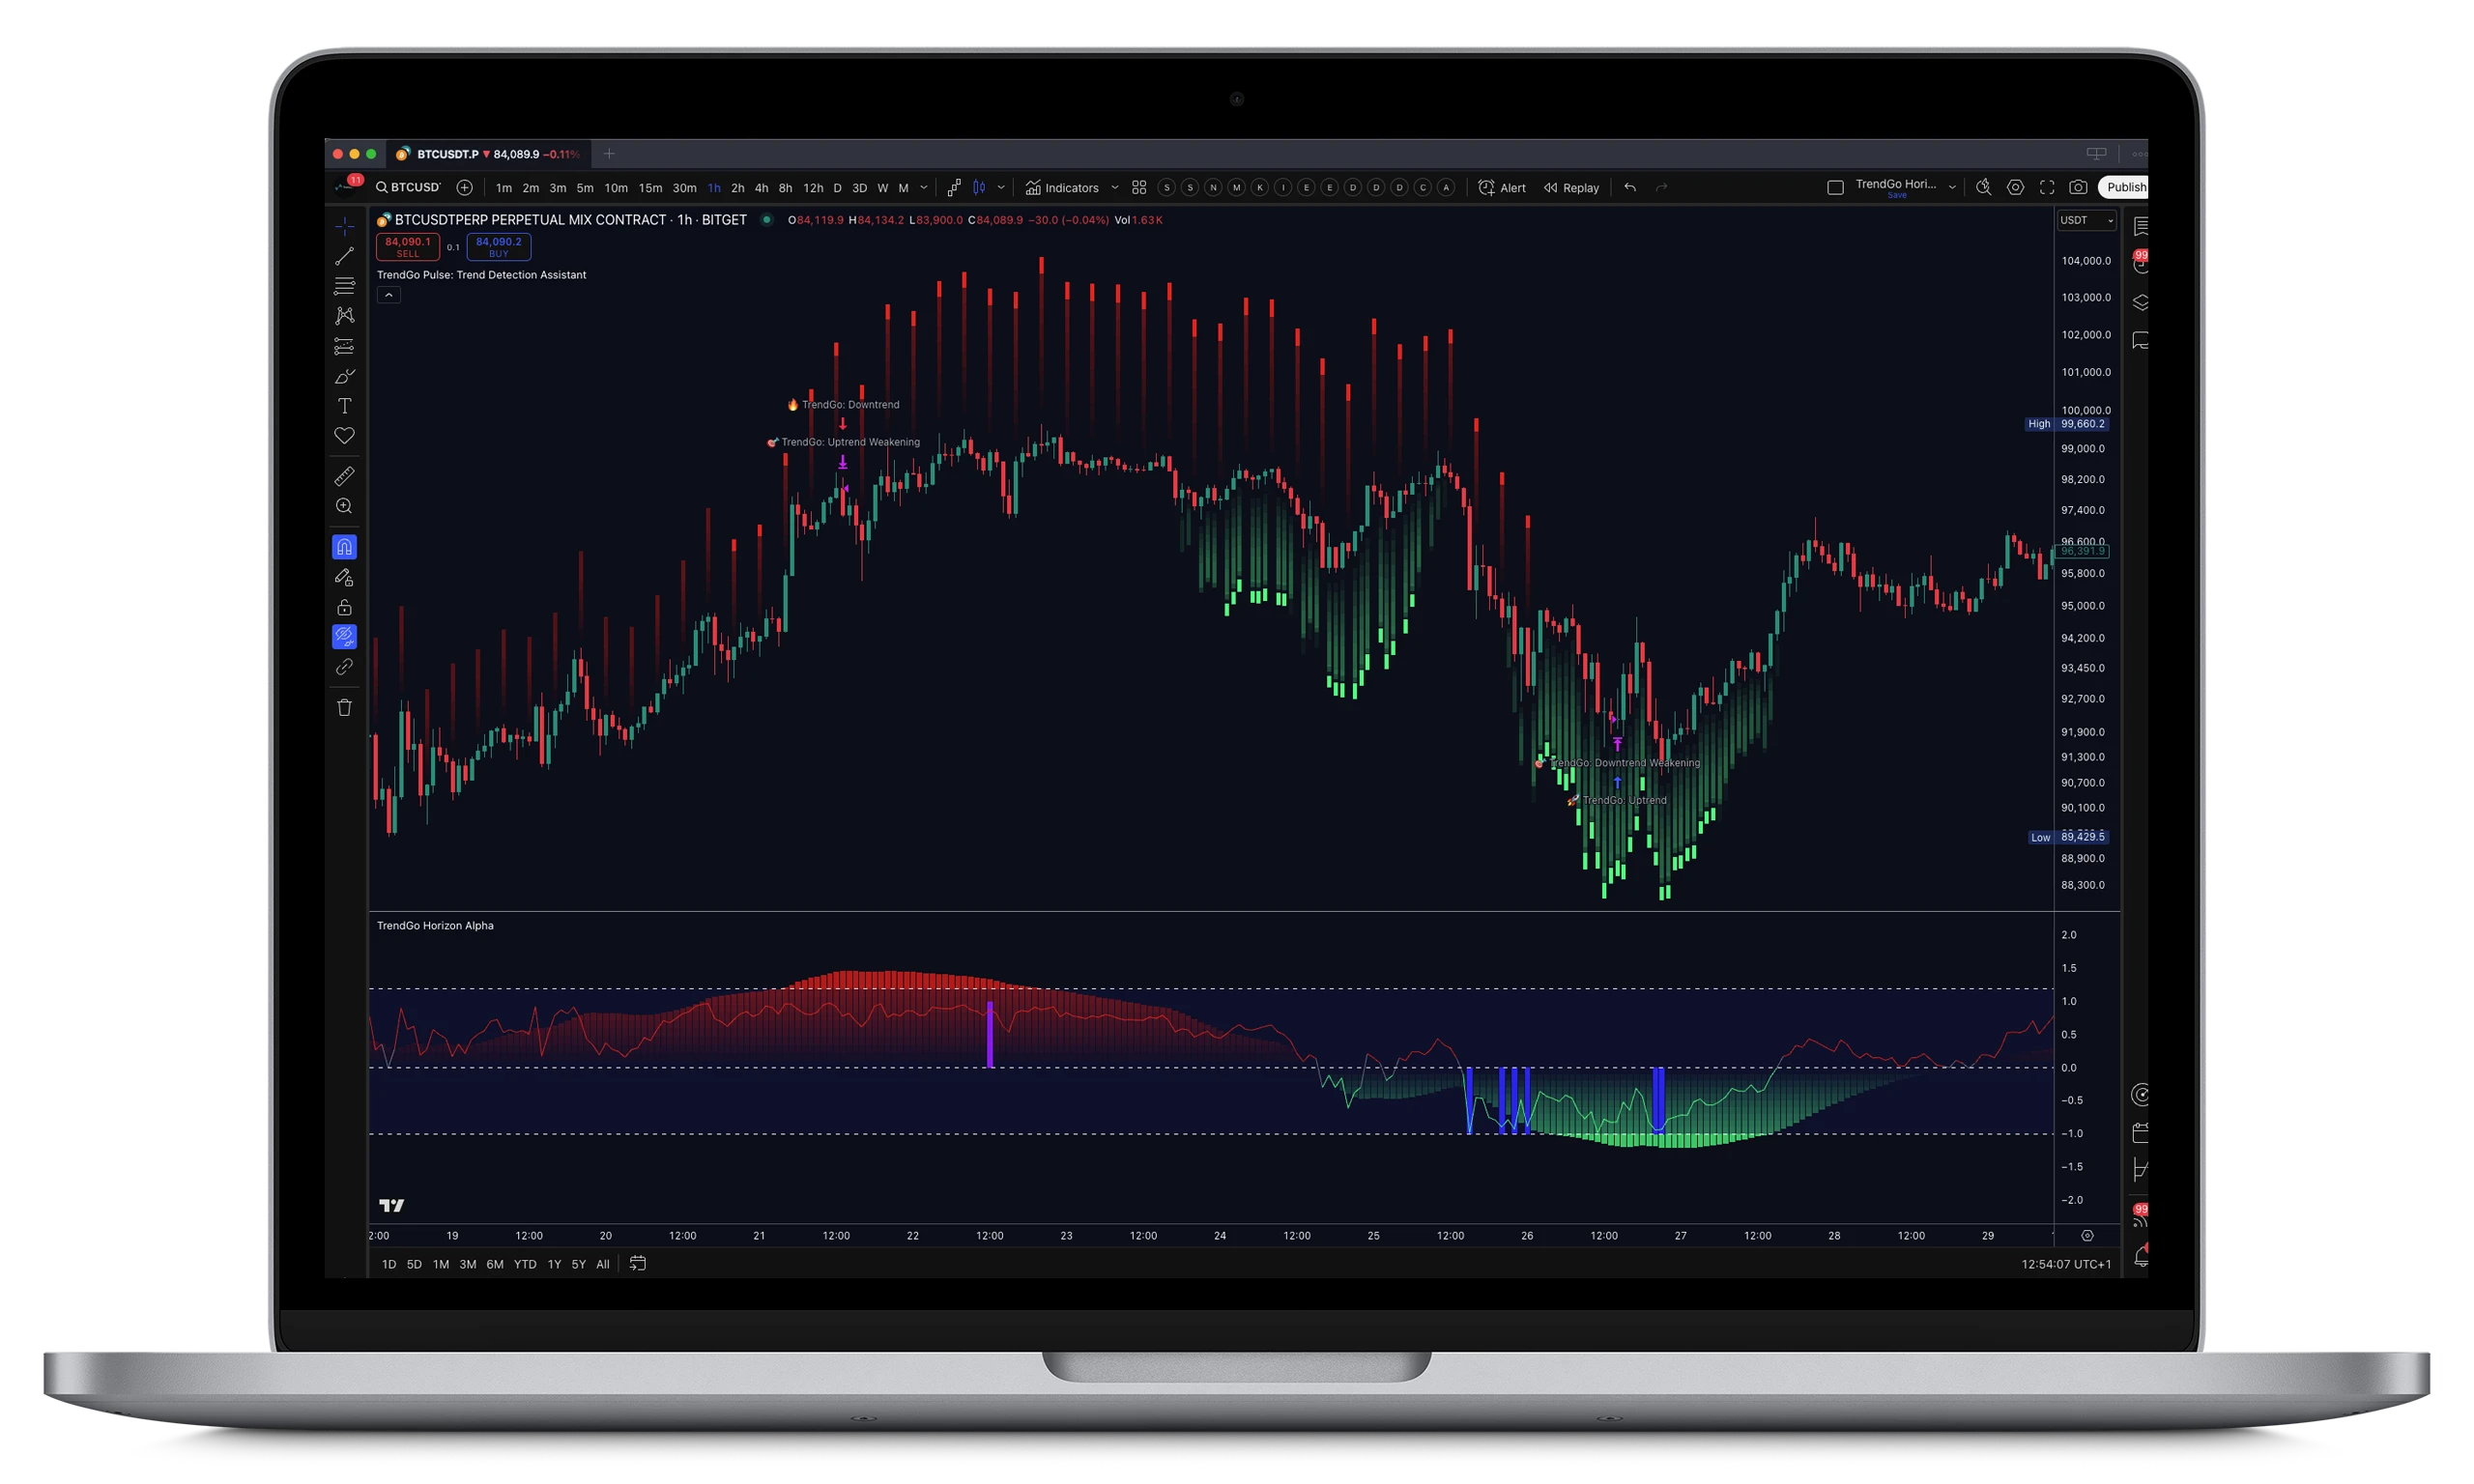Toggle the hide all drawings eye icon

(x=344, y=636)
